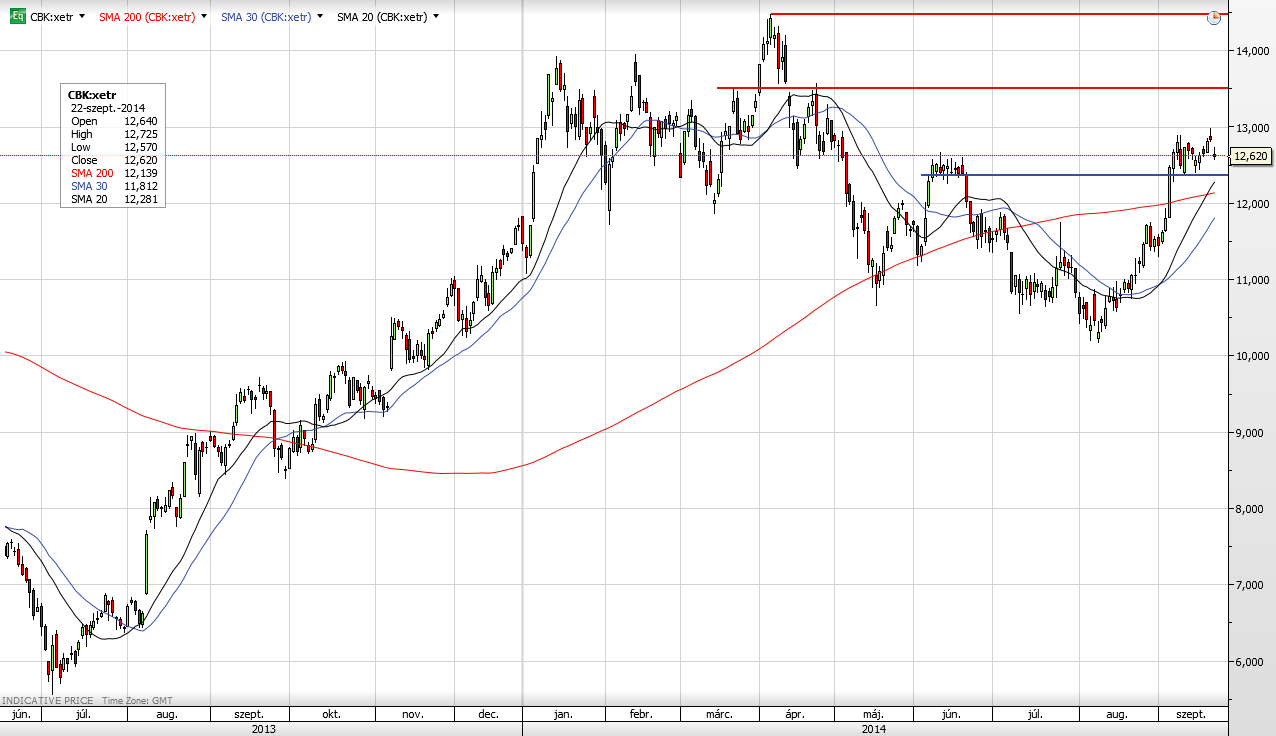The height and width of the screenshot is (736, 1276).
Task: Click the ápr. month label
Action: click(796, 715)
